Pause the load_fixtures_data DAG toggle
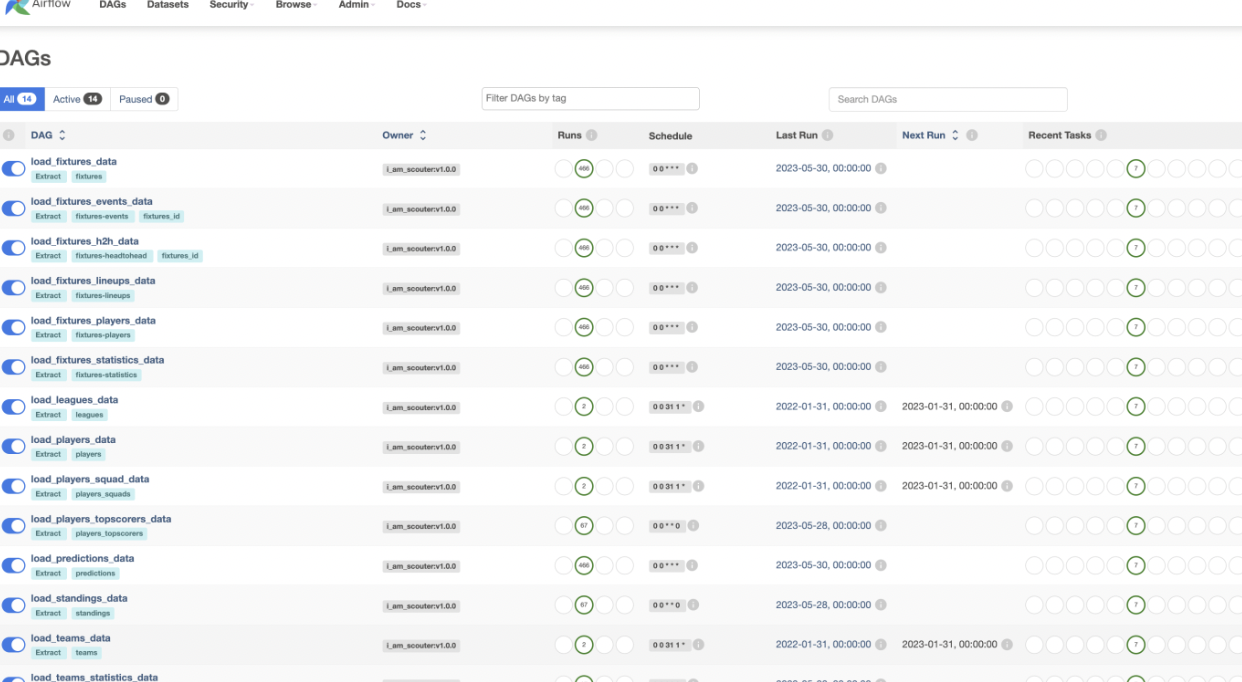 pos(13,169)
